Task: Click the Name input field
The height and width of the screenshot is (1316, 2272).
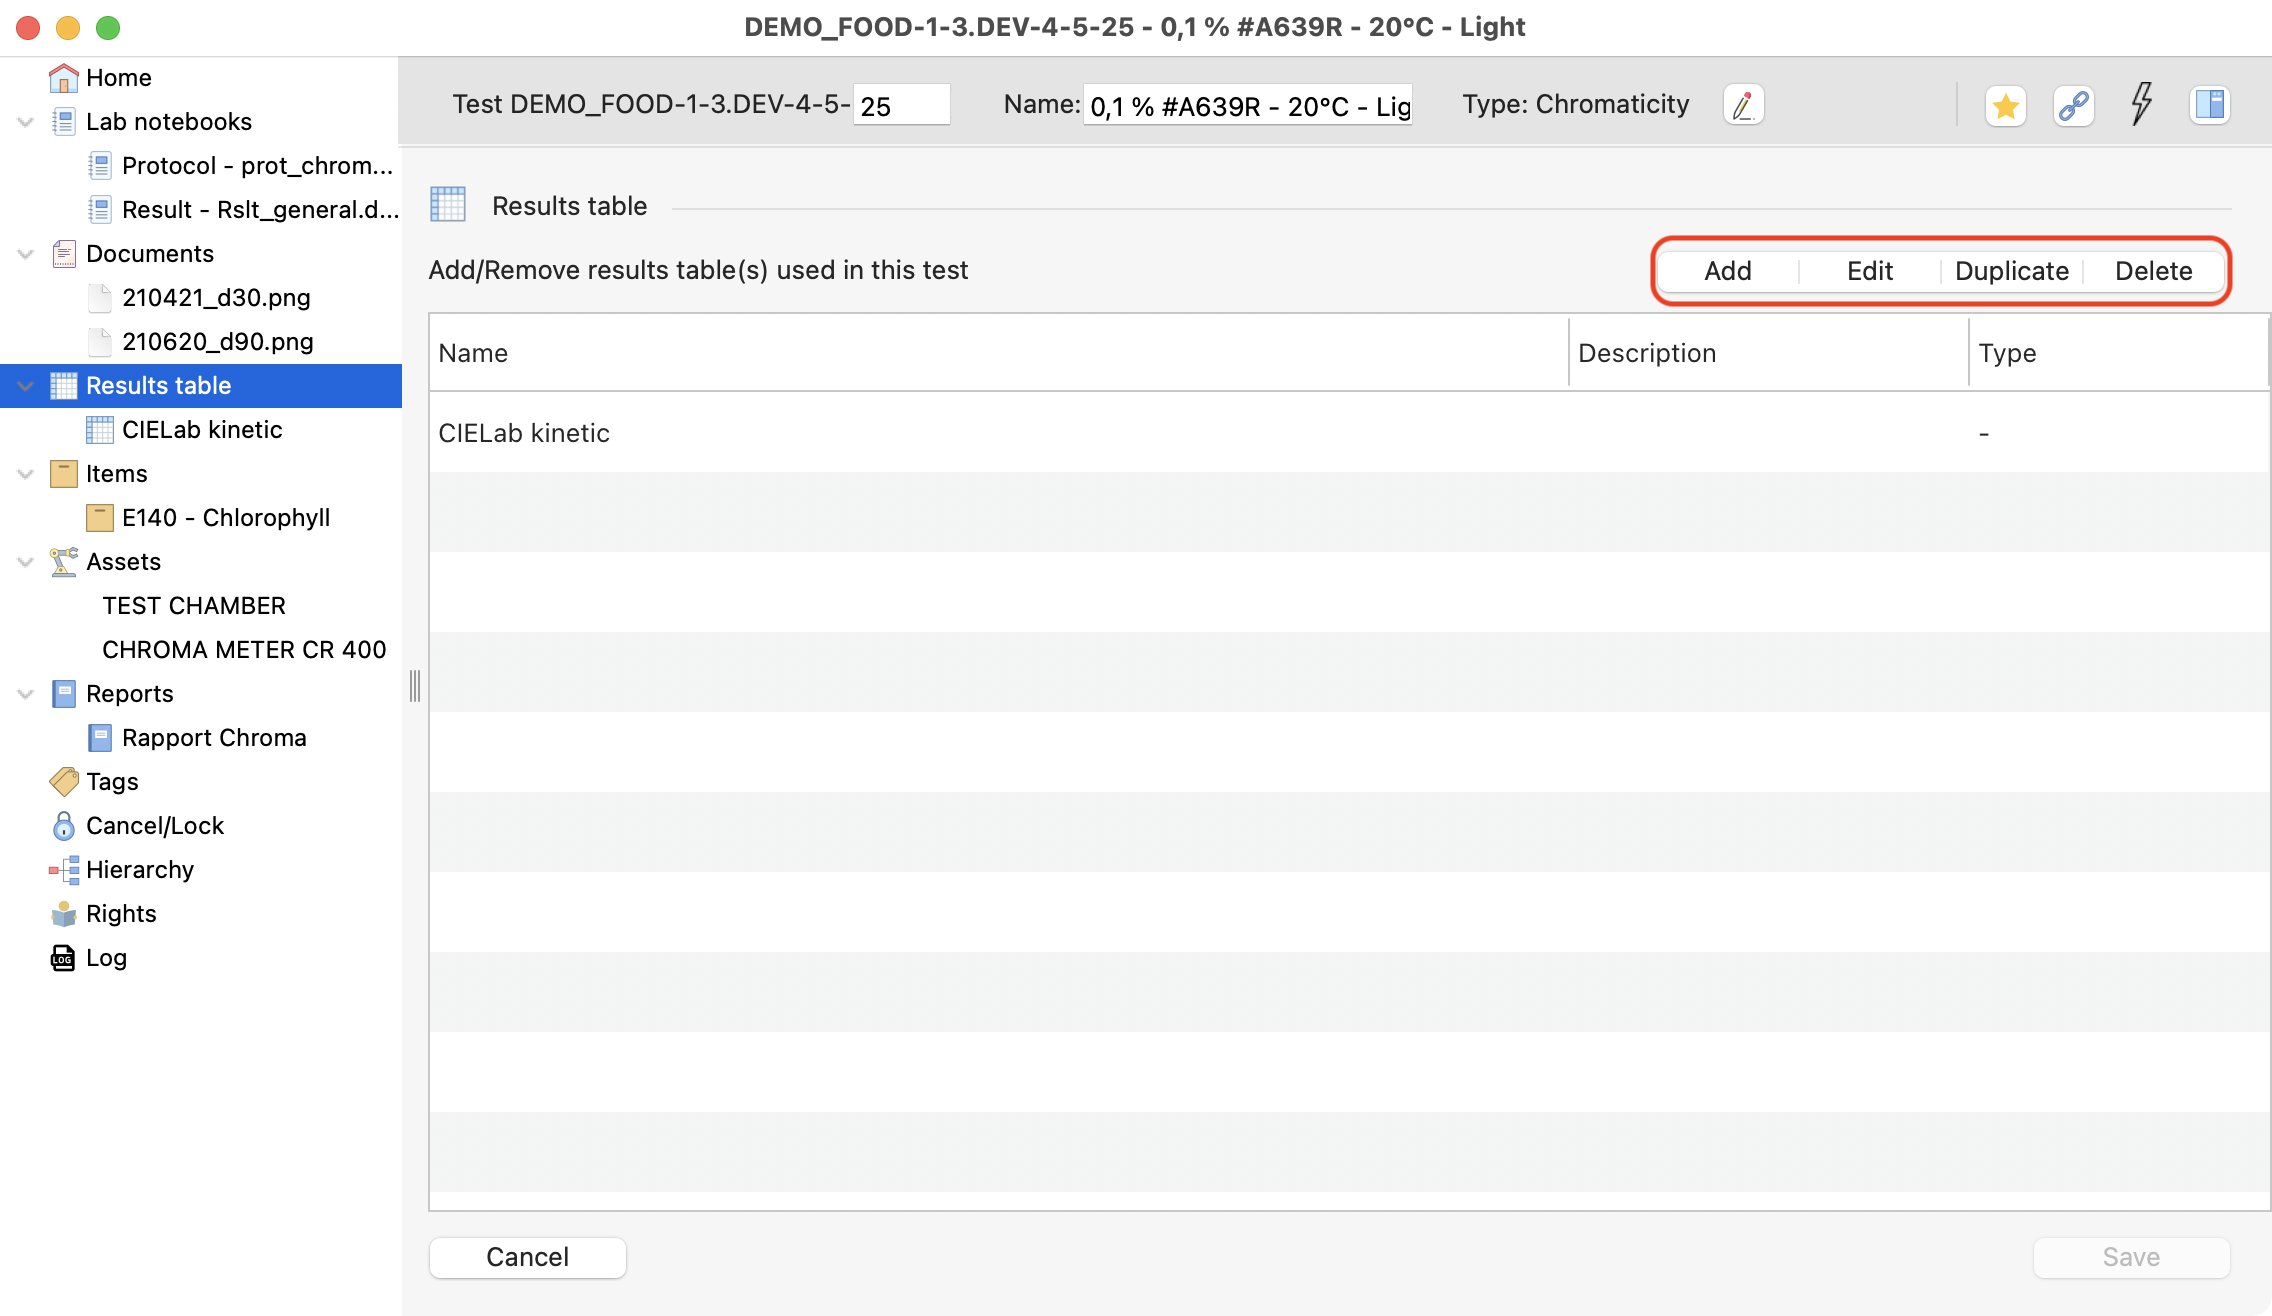Action: pyautogui.click(x=1248, y=105)
